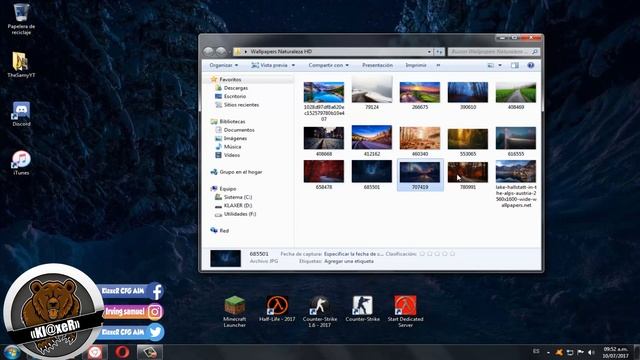Open the Papelera de reciclaje desktop icon
This screenshot has width=640, height=360.
pos(21,18)
